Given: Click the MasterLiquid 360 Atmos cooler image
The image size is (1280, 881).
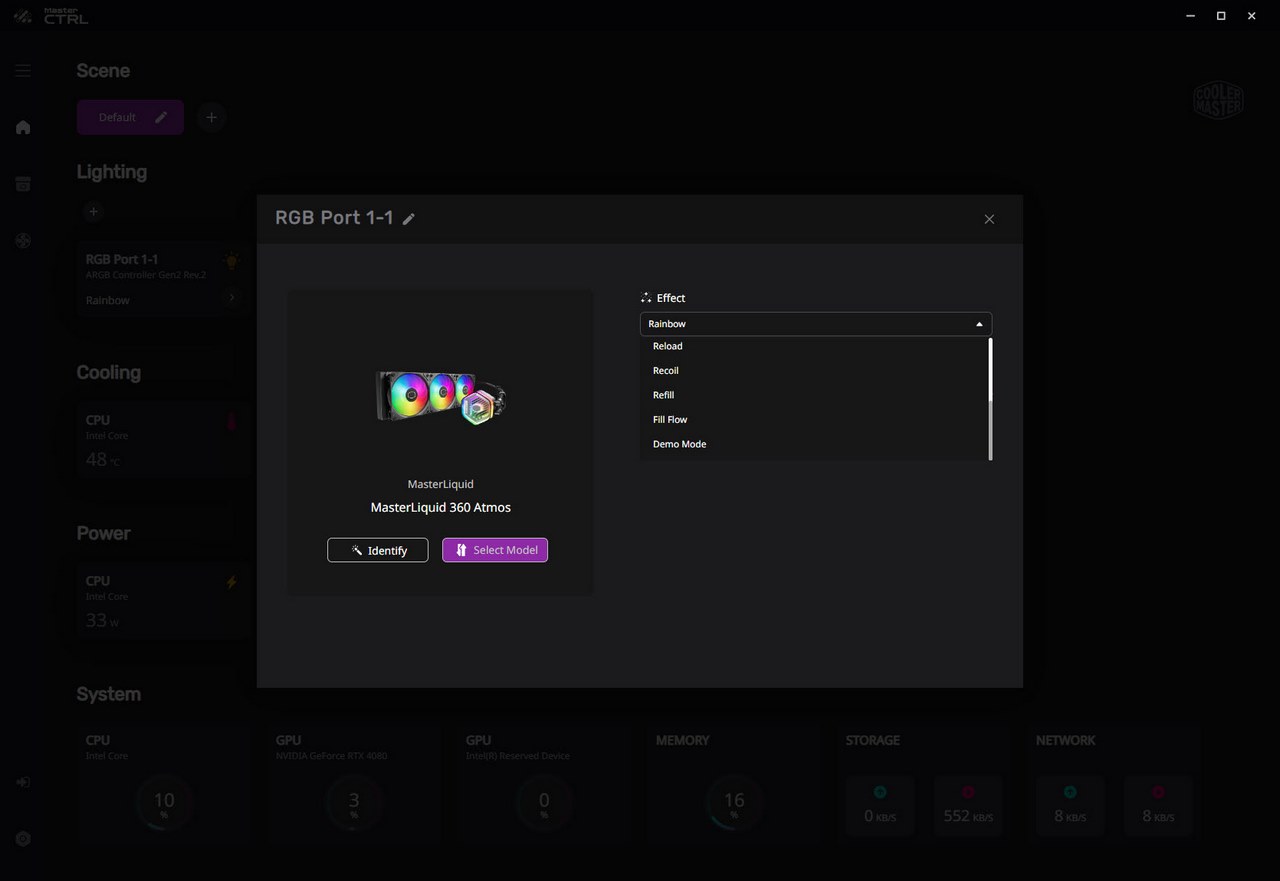Looking at the screenshot, I should point(440,397).
